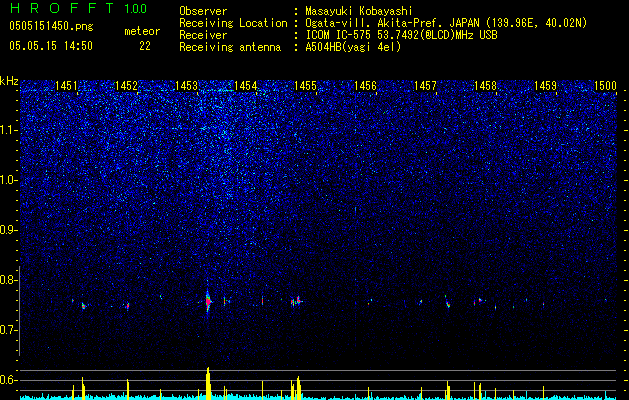The height and width of the screenshot is (400, 629).
Task: Click the 'Receiving Location' label
Action: point(233,23)
